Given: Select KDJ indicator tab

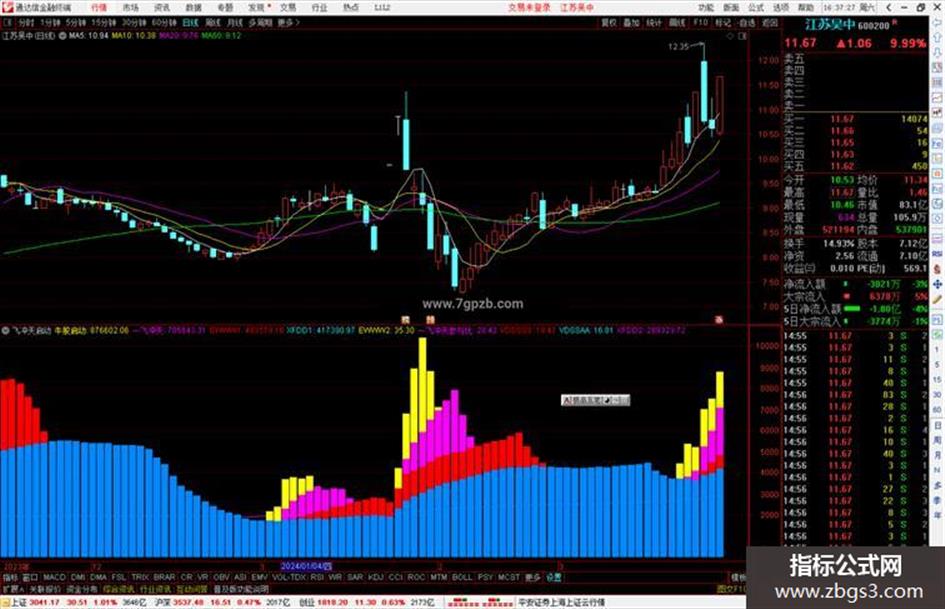Looking at the screenshot, I should 375,577.
